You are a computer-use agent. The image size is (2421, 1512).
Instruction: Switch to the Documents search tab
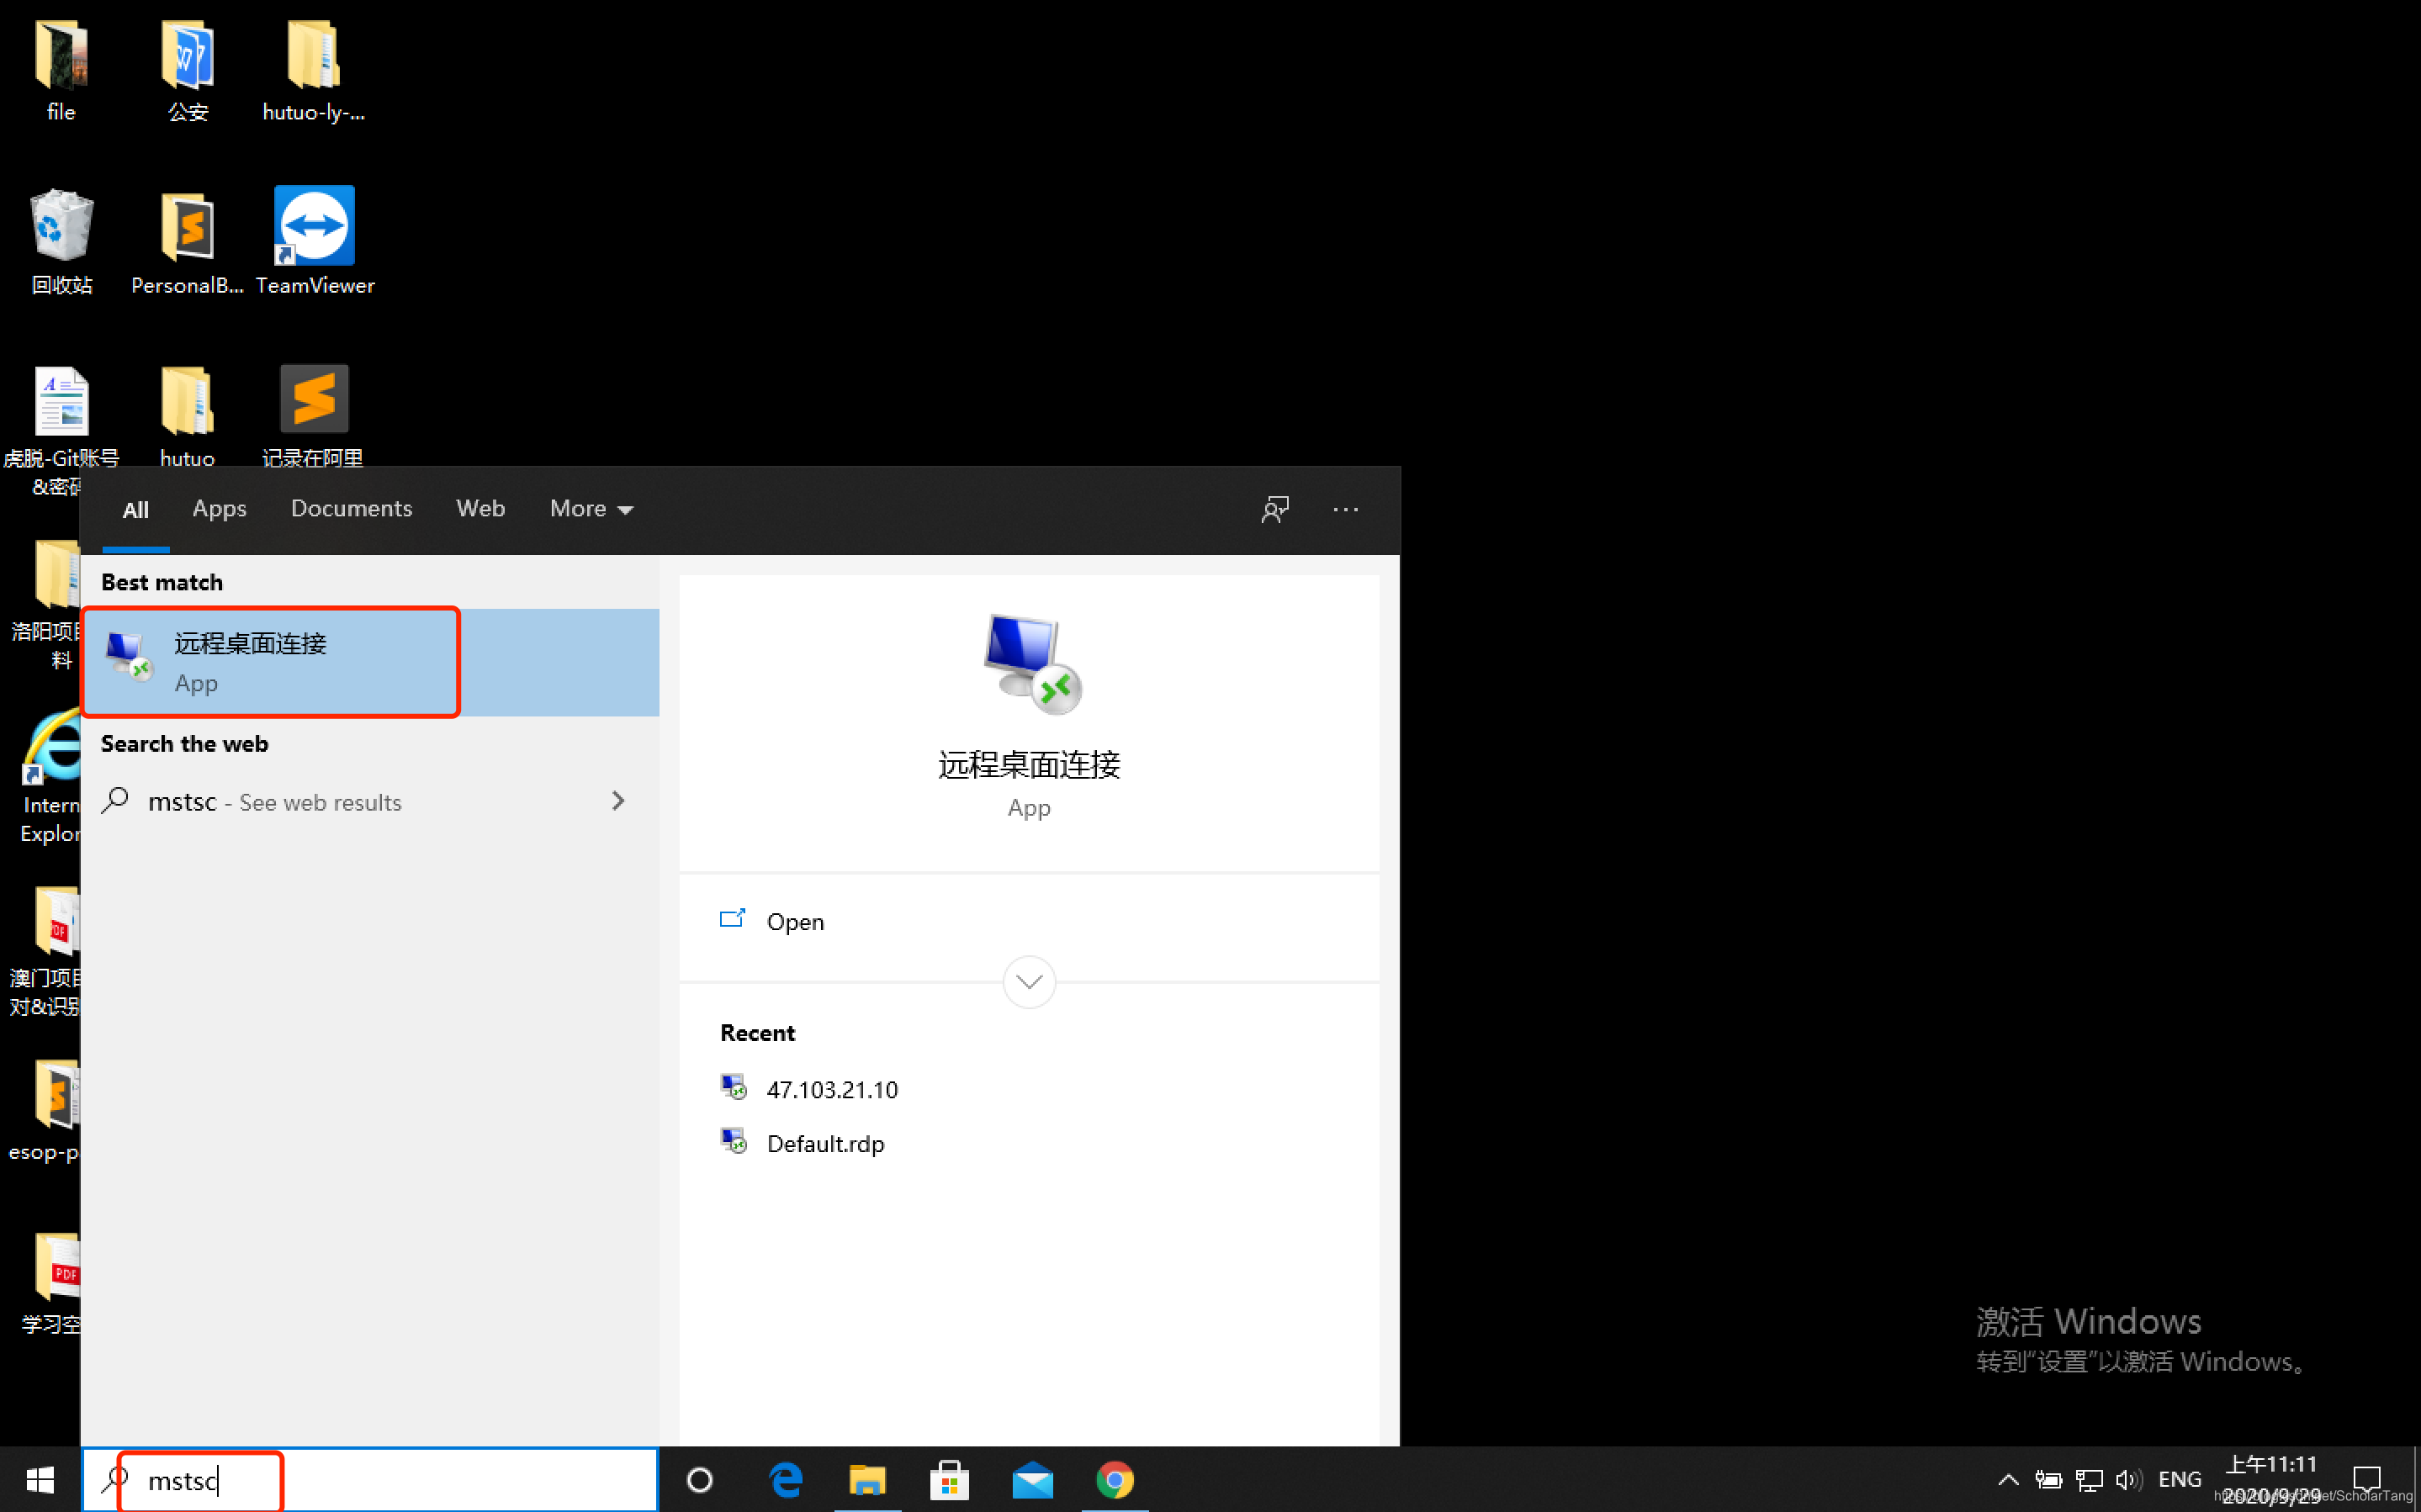[351, 509]
